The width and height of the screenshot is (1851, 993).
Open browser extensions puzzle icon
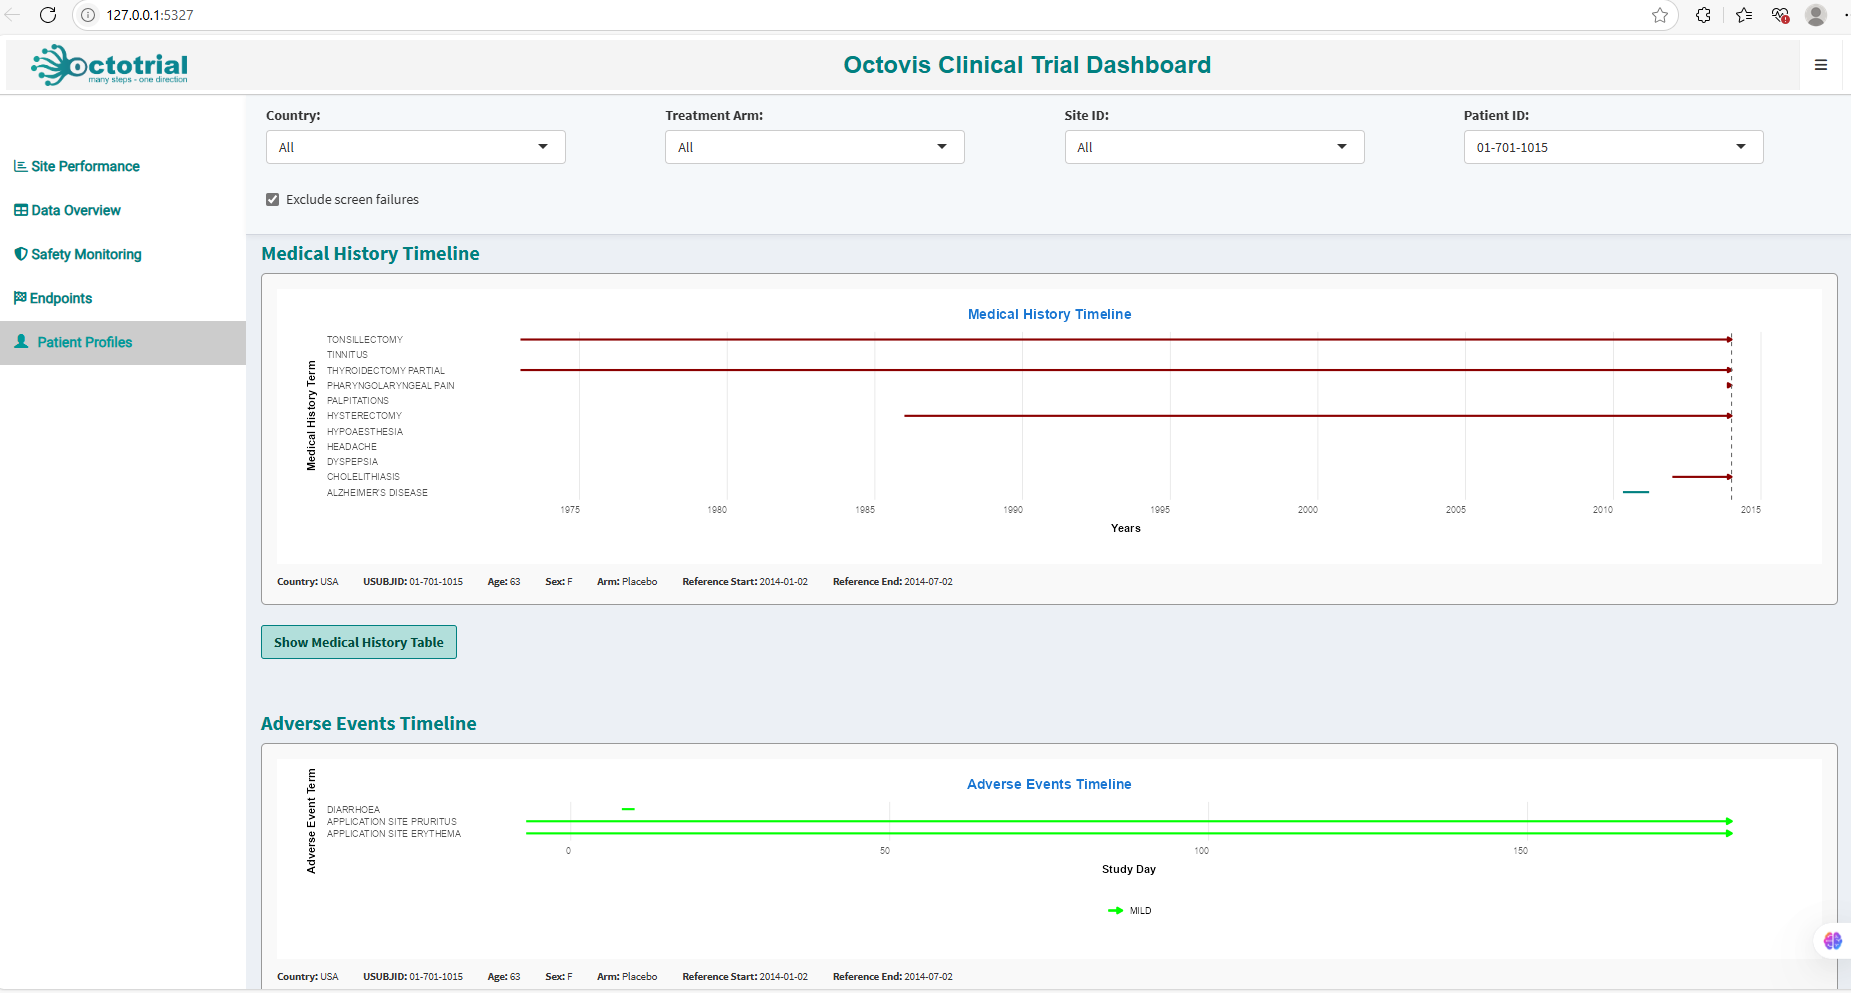1703,15
